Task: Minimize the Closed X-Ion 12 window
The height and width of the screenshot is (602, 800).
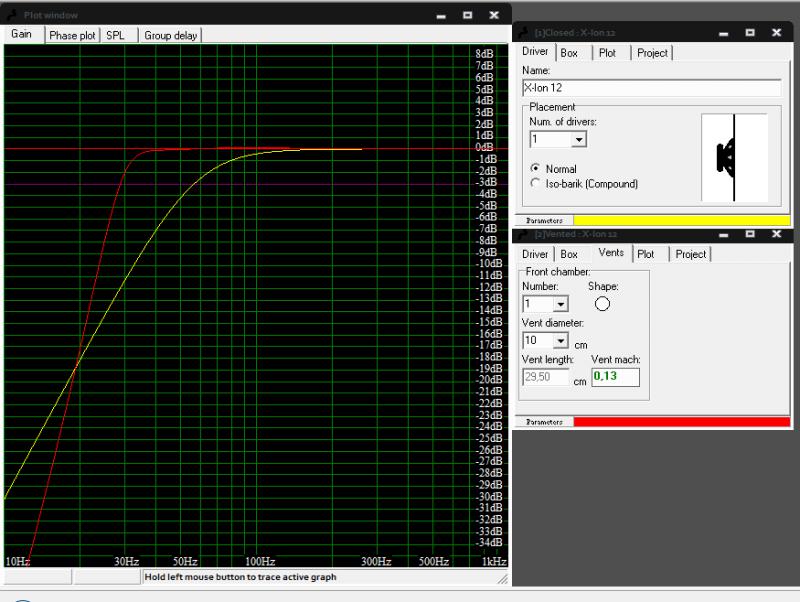Action: [723, 33]
